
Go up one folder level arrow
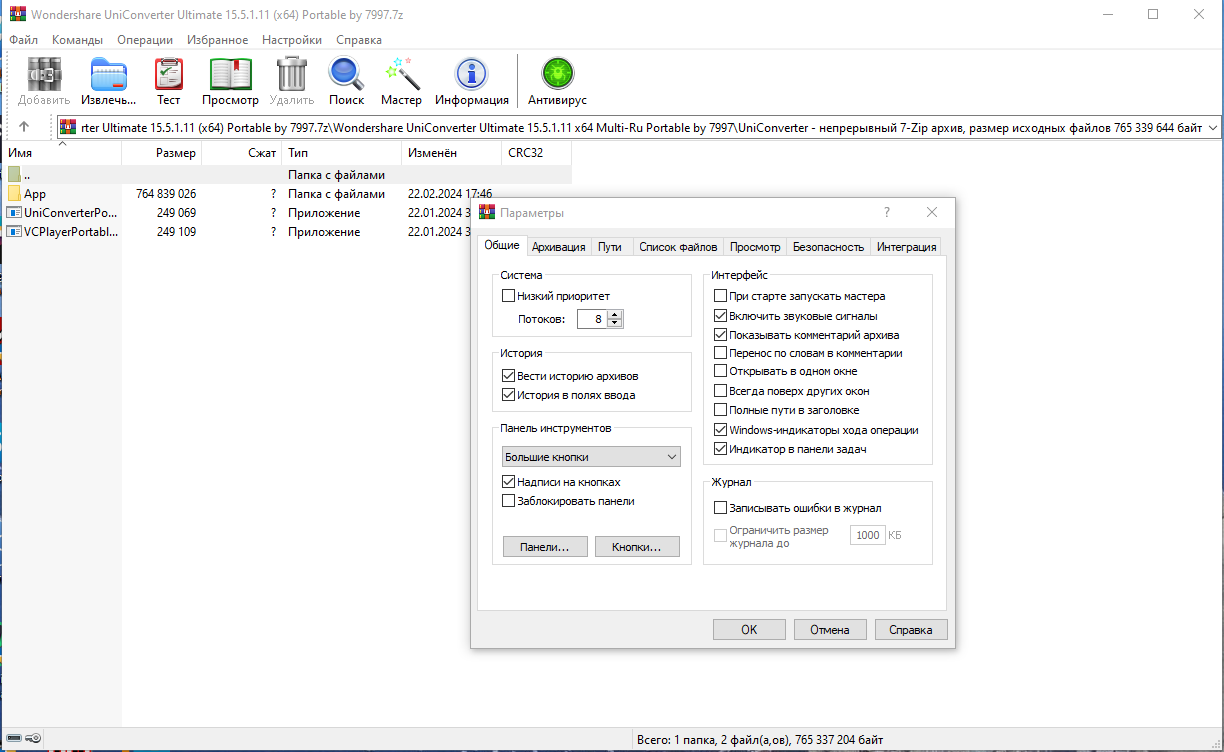24,127
